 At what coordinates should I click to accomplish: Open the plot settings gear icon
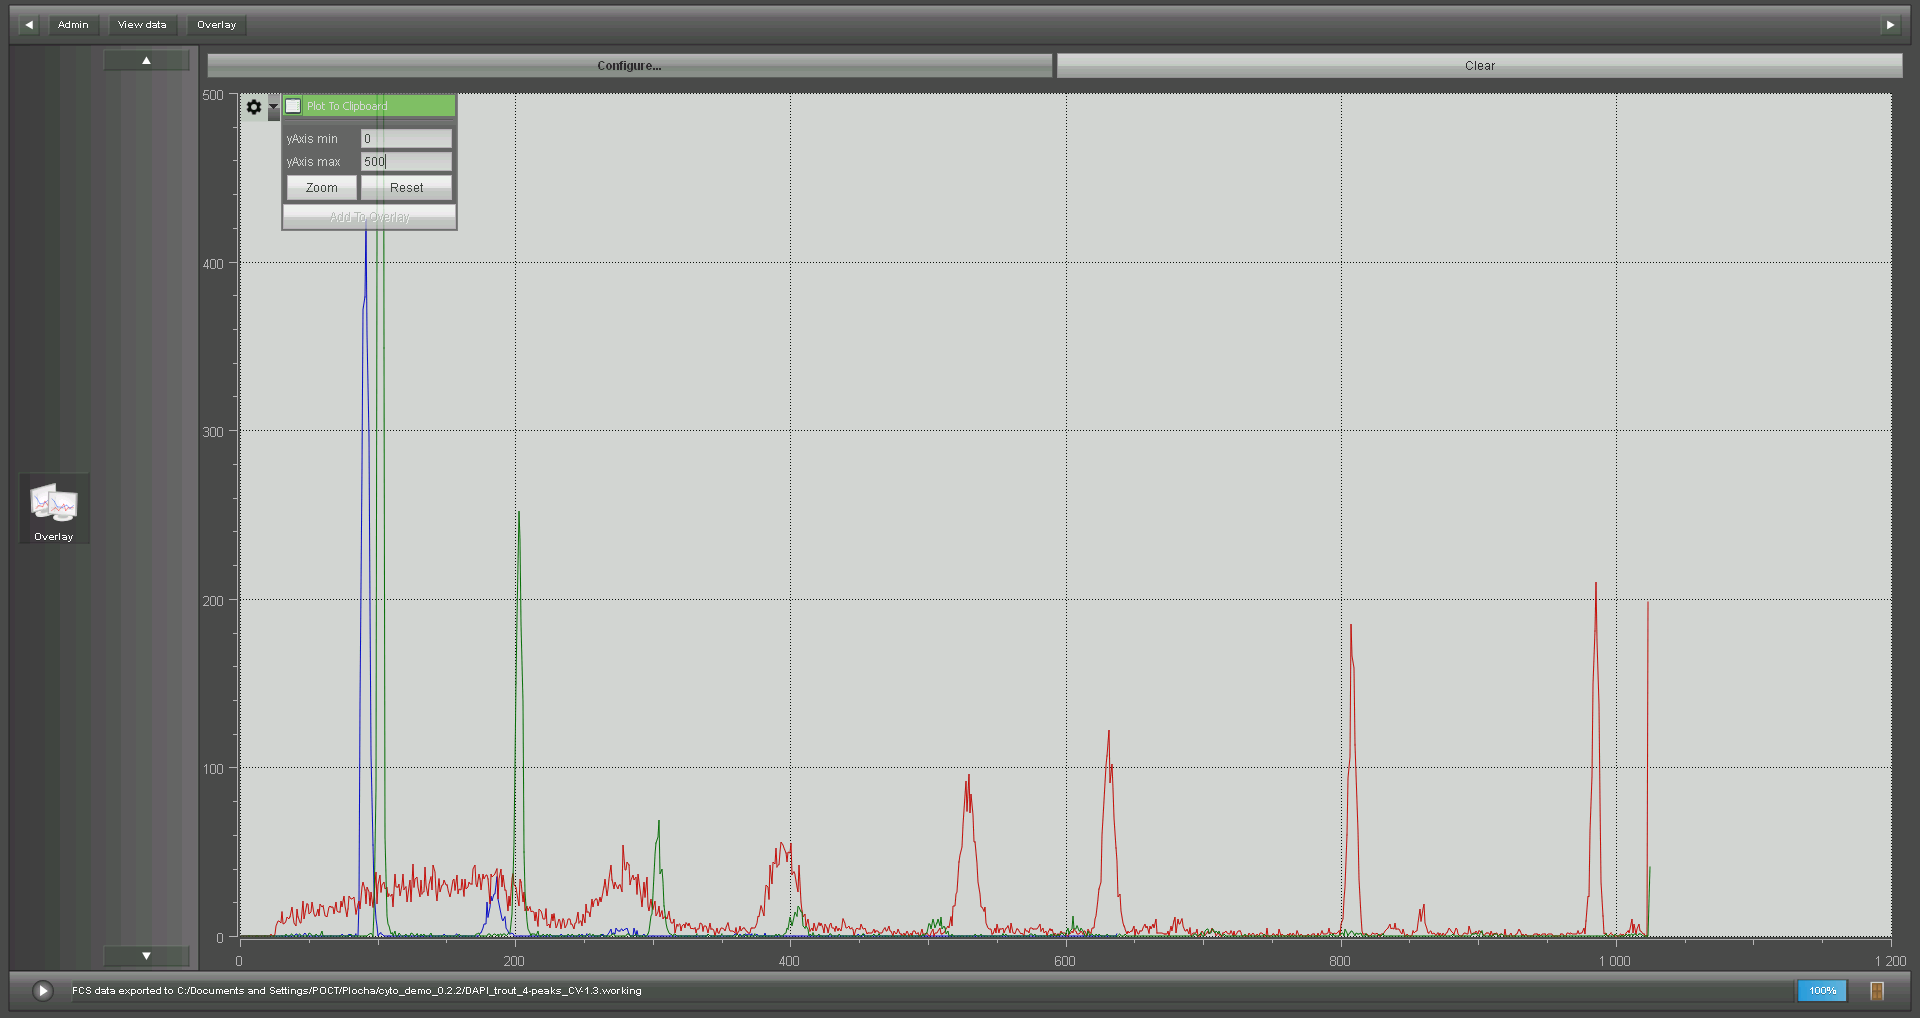(x=254, y=107)
